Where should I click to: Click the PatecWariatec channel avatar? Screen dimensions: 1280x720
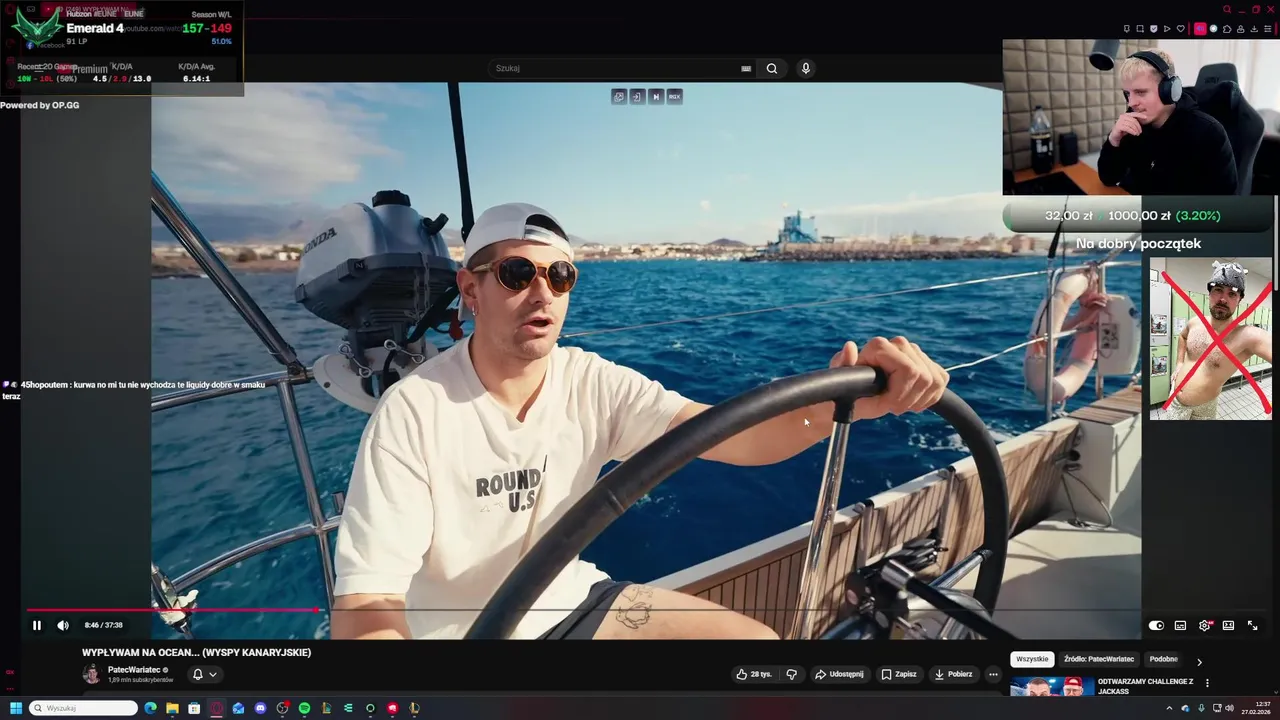pyautogui.click(x=91, y=674)
